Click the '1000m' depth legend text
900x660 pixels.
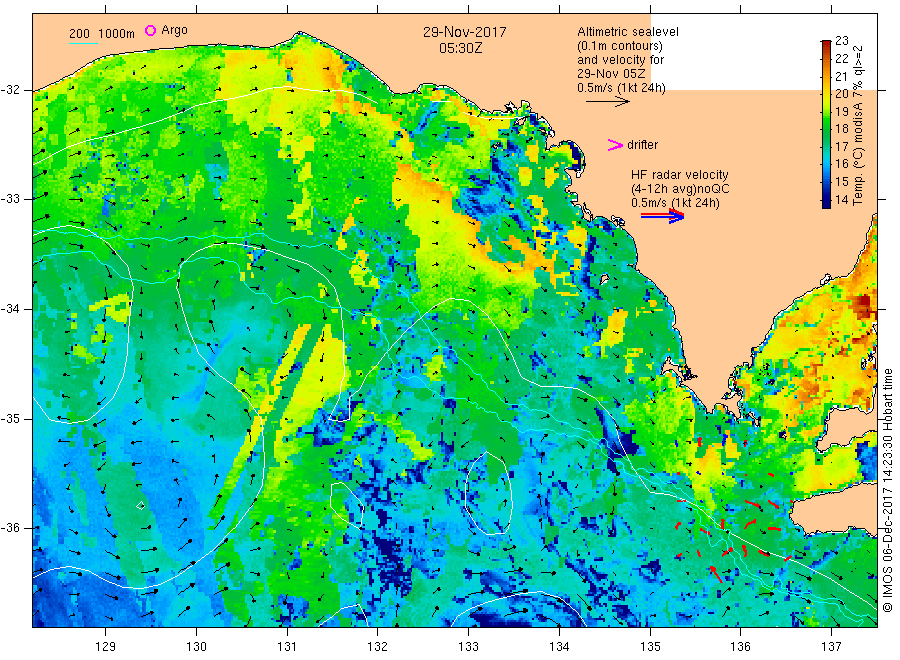[116, 34]
